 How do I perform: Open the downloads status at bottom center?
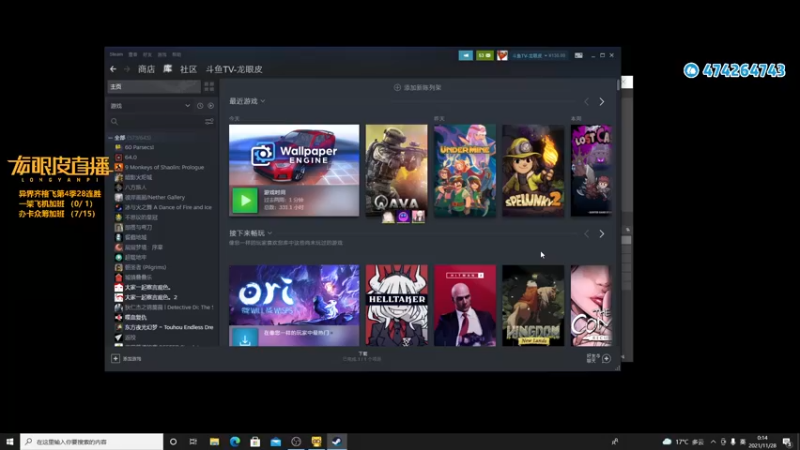[x=362, y=356]
